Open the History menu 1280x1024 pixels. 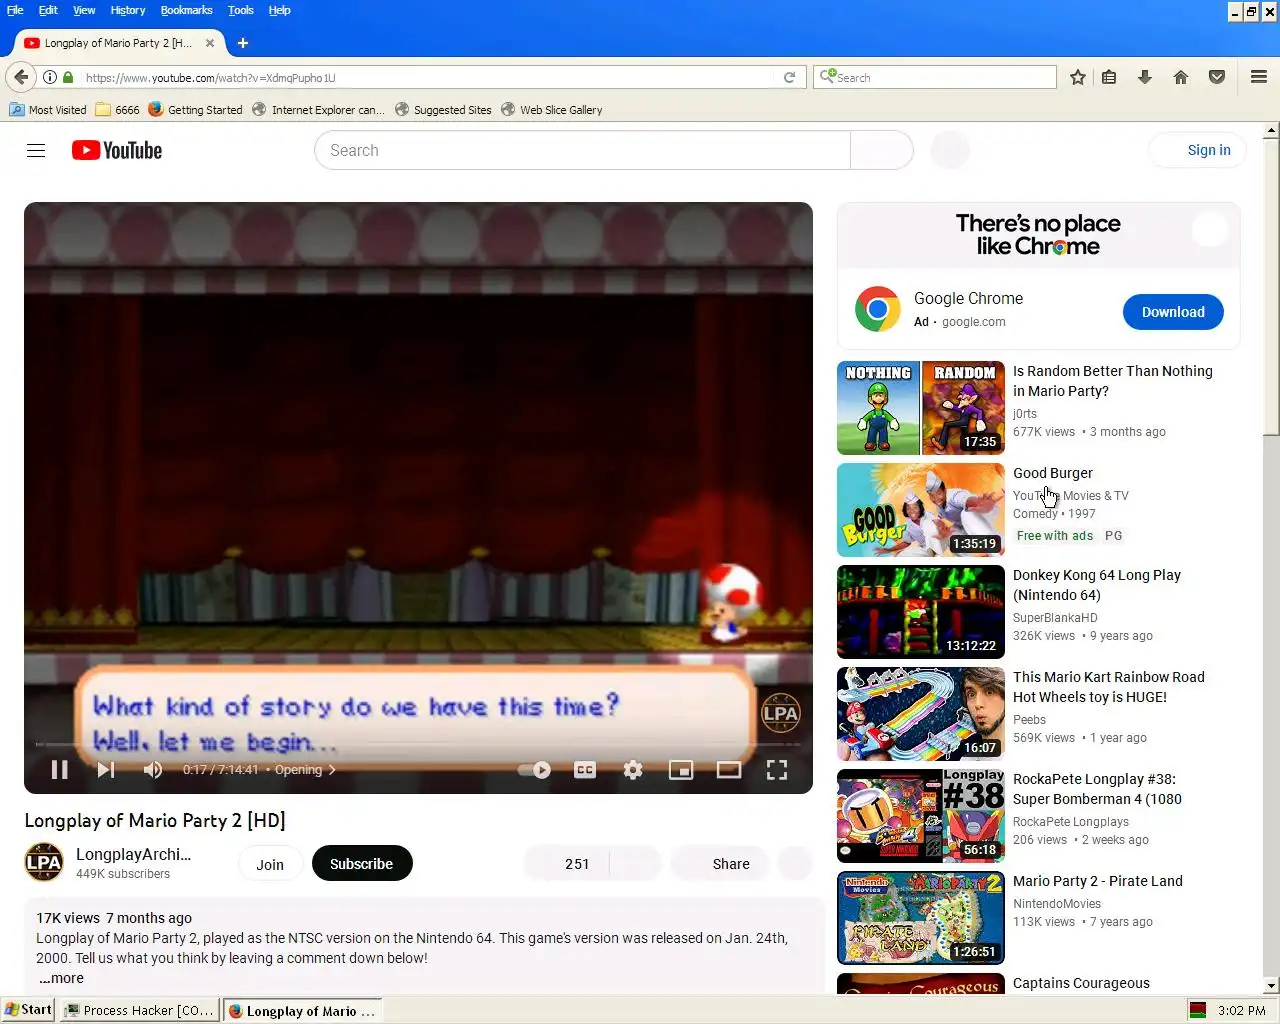click(128, 10)
